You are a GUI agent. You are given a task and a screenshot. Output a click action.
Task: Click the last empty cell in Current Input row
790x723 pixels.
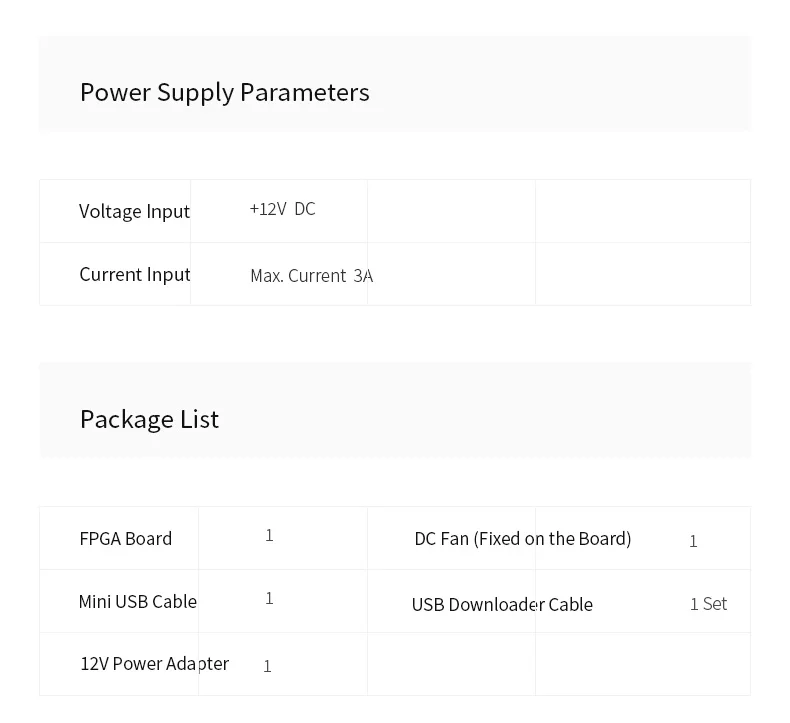coord(642,274)
